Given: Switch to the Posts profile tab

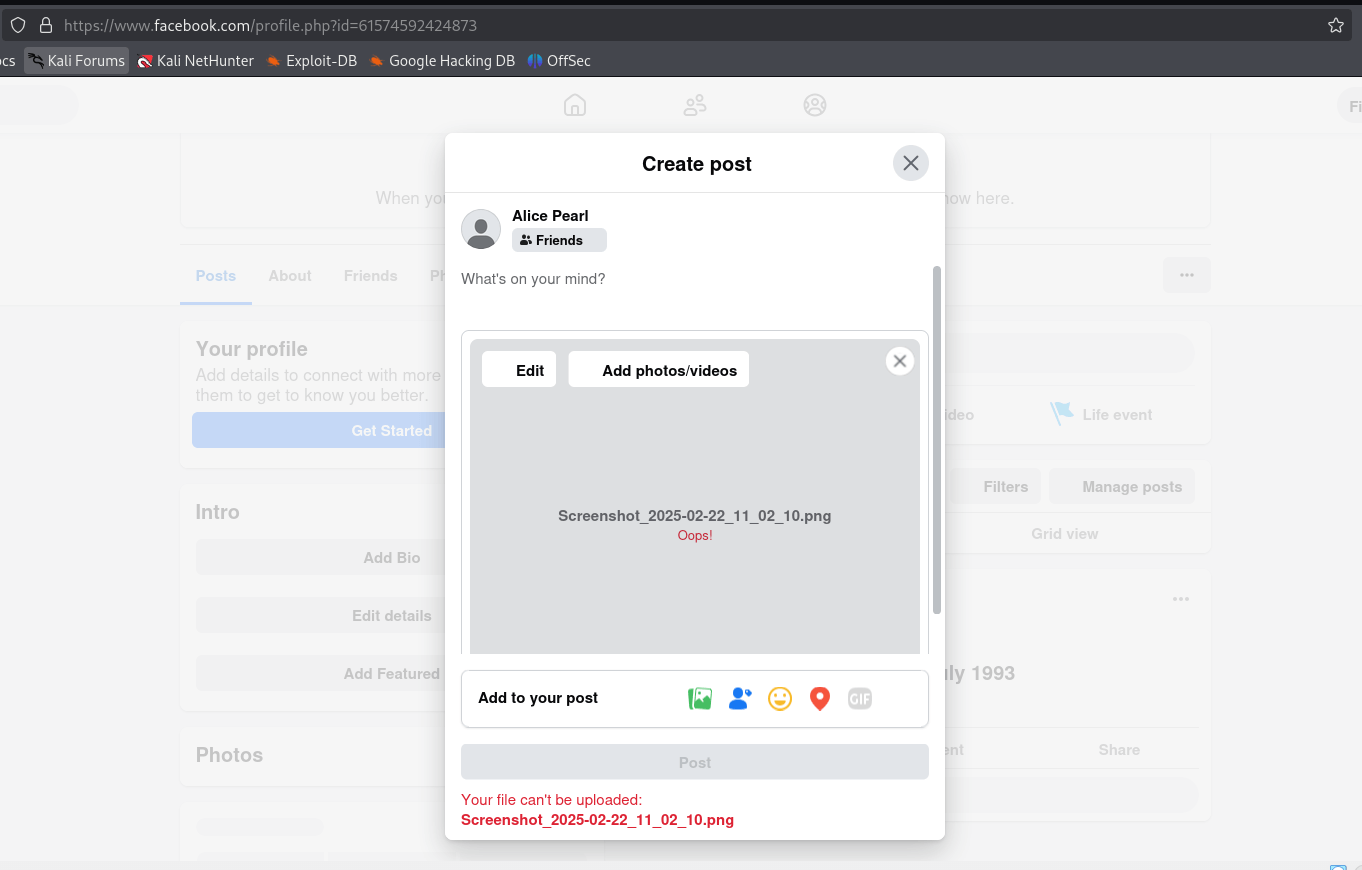Looking at the screenshot, I should (216, 276).
